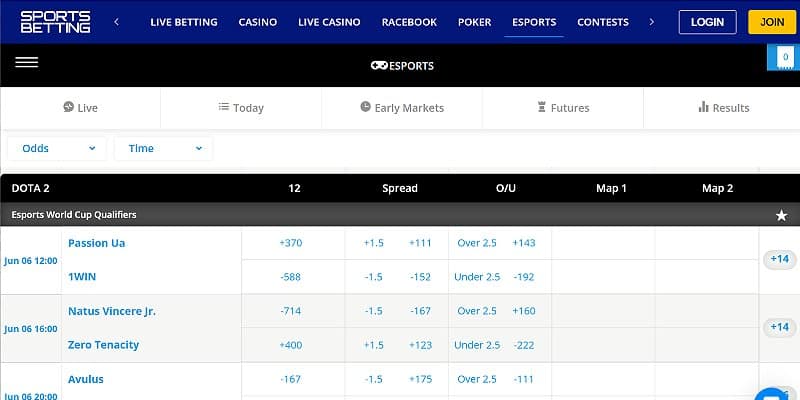View the Early Markets tab
Screen dimensions: 800x400
pos(402,108)
